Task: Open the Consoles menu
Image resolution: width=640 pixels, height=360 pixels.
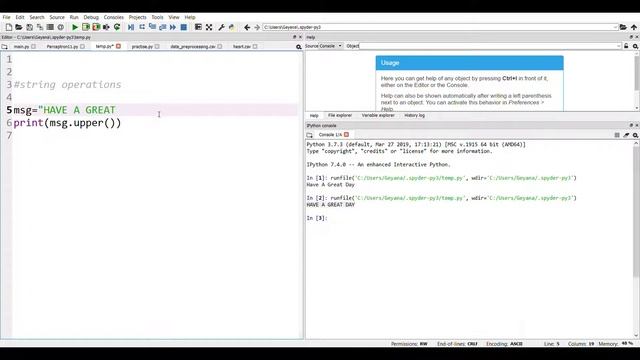Action: (x=114, y=17)
